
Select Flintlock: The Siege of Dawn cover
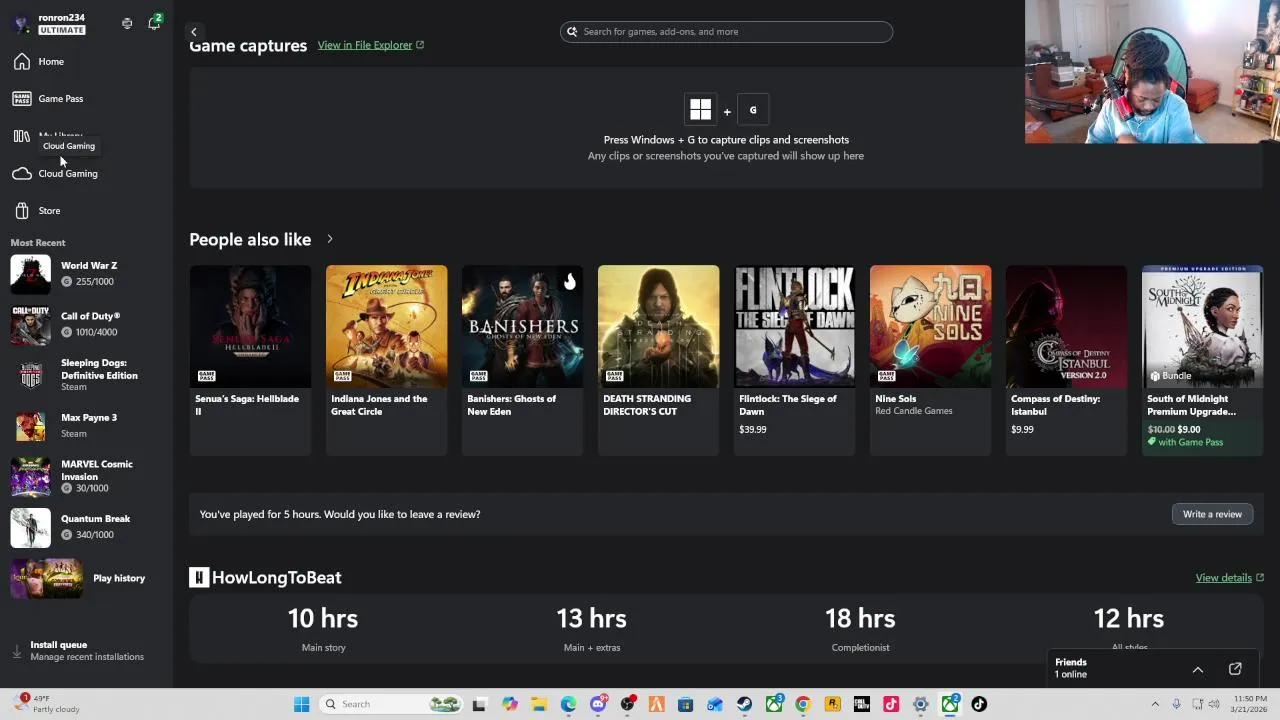click(795, 326)
